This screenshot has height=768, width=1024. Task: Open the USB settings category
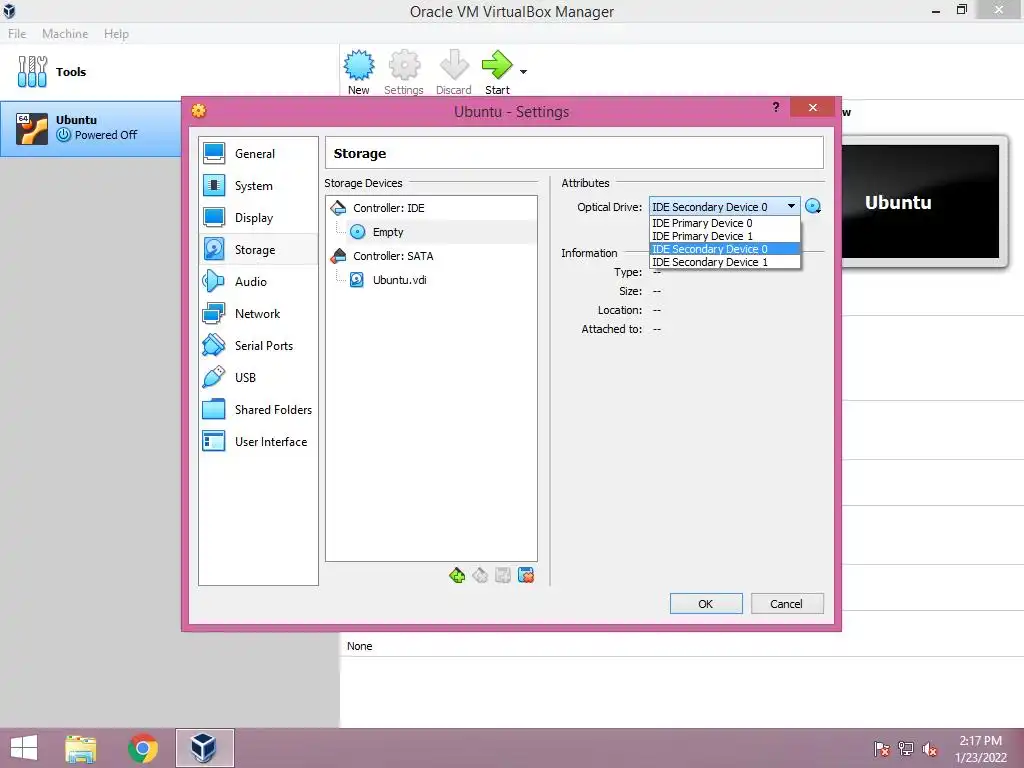click(258, 377)
